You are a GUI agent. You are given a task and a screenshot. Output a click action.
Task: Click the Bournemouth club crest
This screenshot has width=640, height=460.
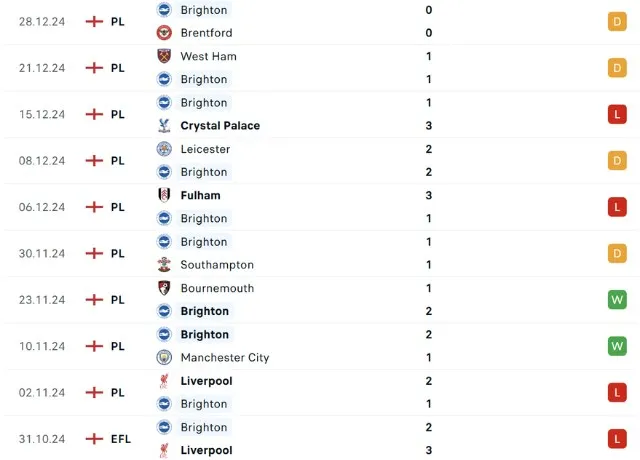click(x=165, y=288)
